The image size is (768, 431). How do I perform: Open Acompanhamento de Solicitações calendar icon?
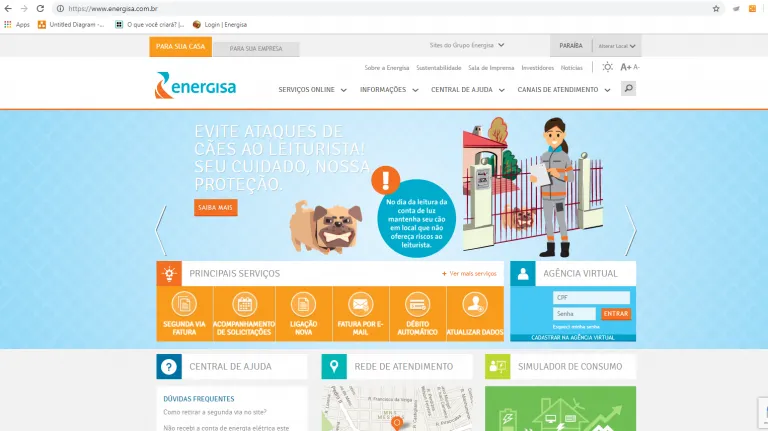click(244, 304)
